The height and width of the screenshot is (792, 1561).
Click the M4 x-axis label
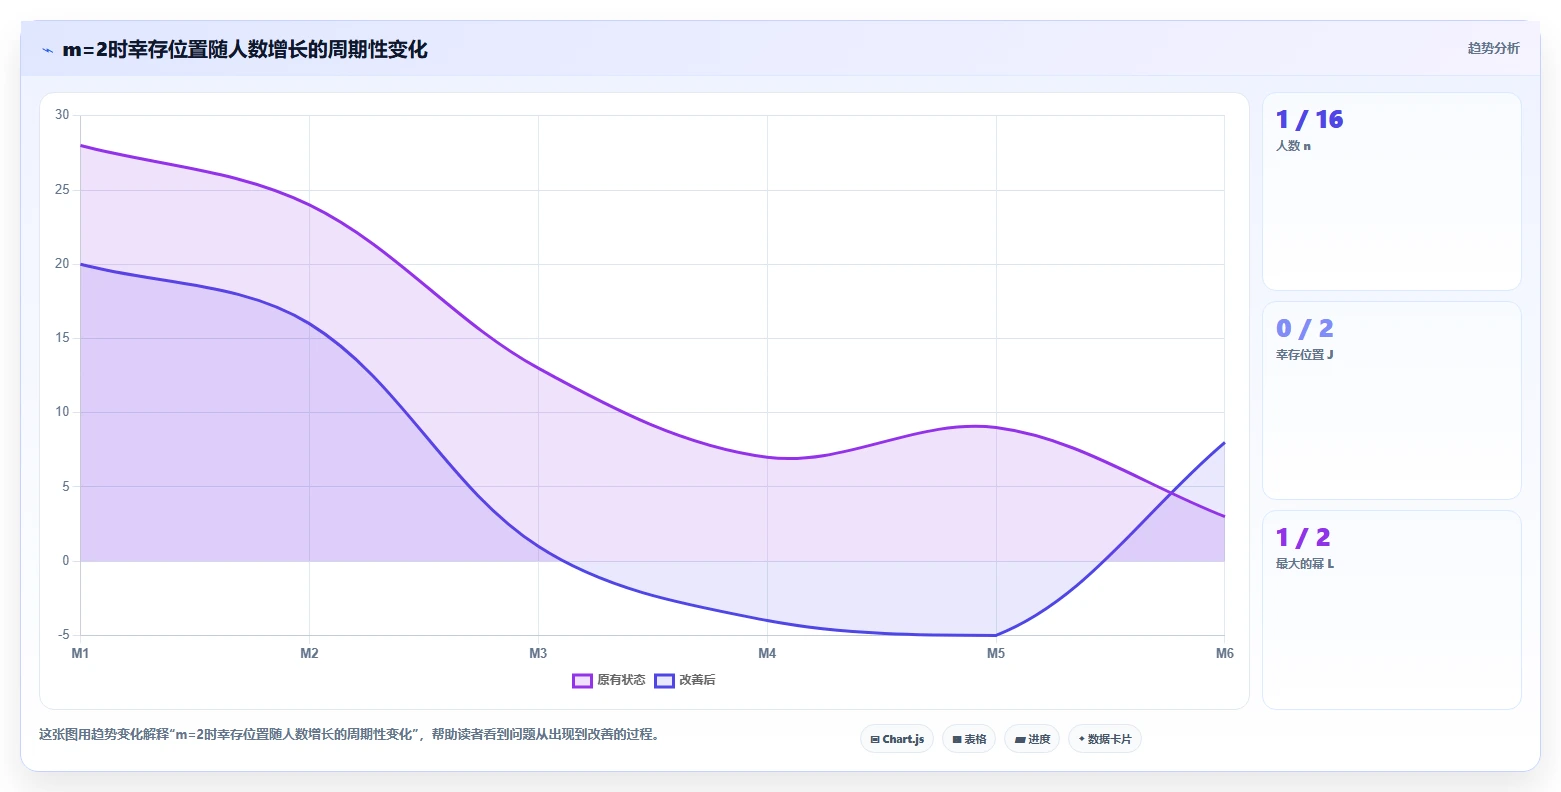[767, 653]
